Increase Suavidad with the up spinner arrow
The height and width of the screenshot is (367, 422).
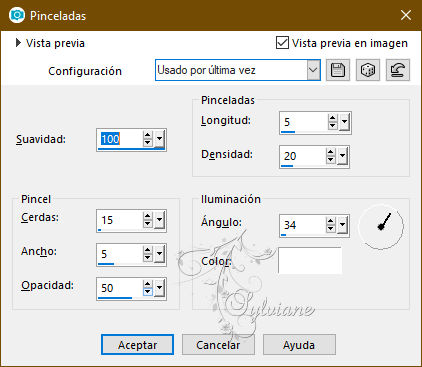pos(148,135)
